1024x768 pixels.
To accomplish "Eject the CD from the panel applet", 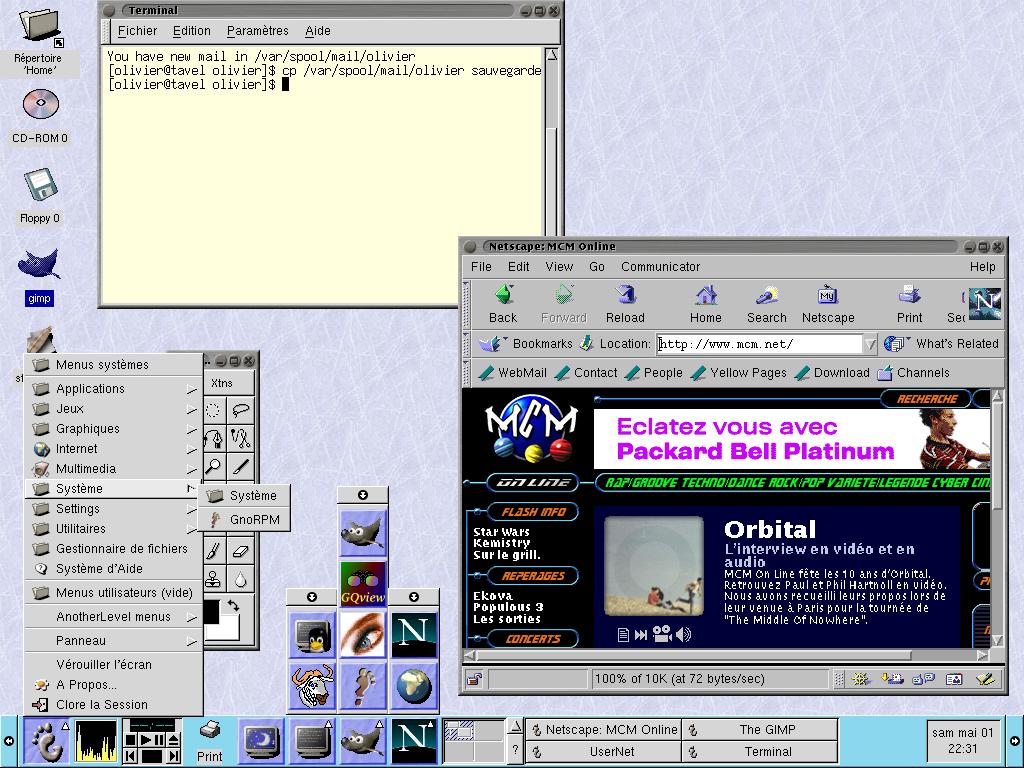I will pos(174,740).
